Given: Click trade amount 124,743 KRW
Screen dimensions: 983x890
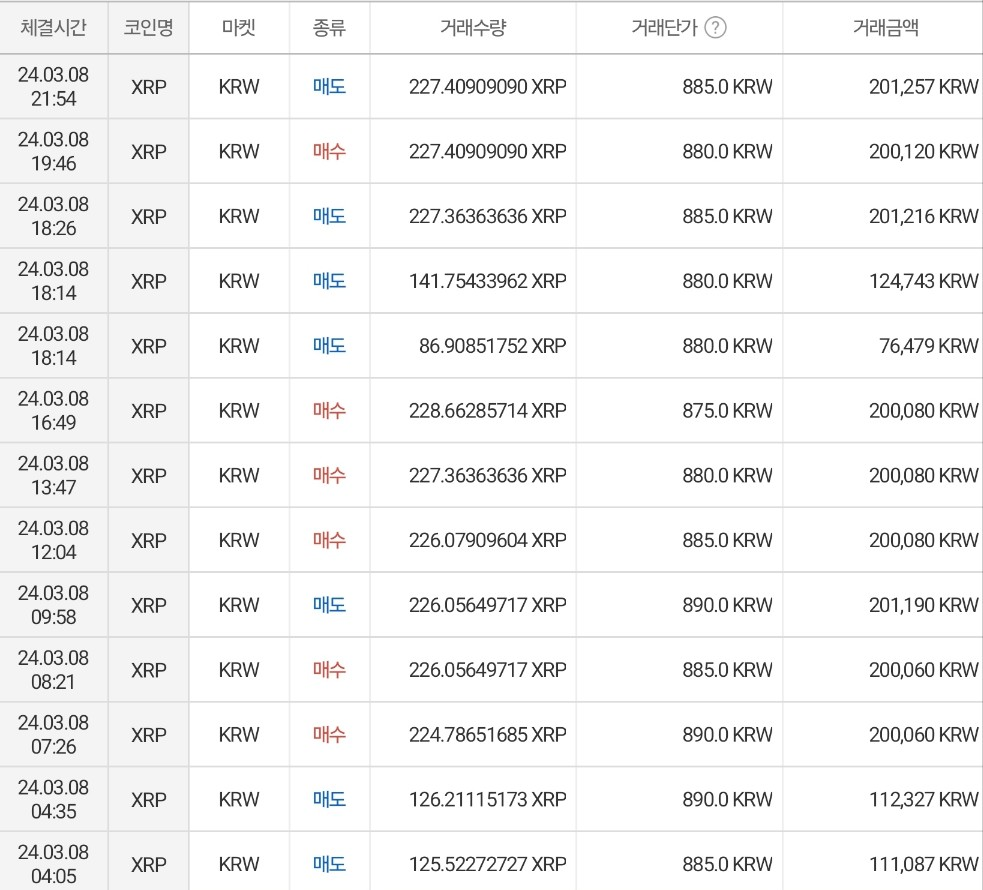Looking at the screenshot, I should coord(923,281).
